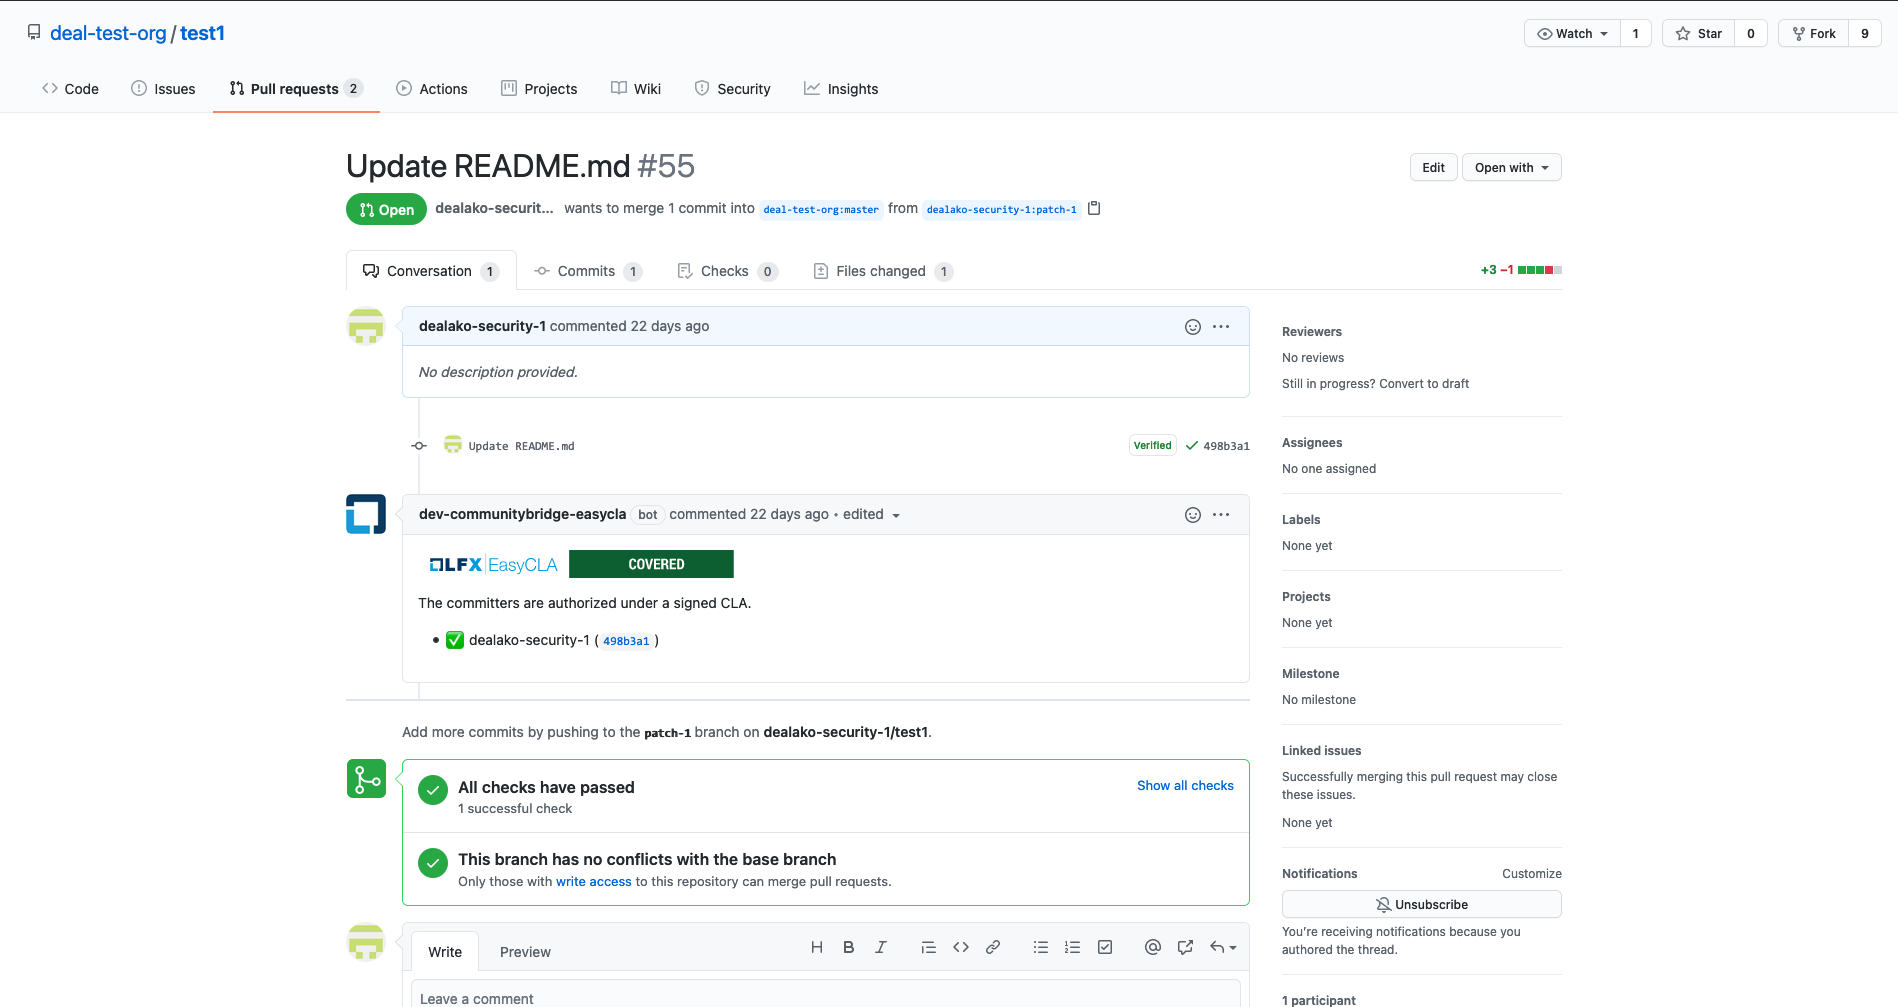This screenshot has height=1007, width=1898.
Task: Apply italic formatting in comment editor
Action: coord(881,947)
